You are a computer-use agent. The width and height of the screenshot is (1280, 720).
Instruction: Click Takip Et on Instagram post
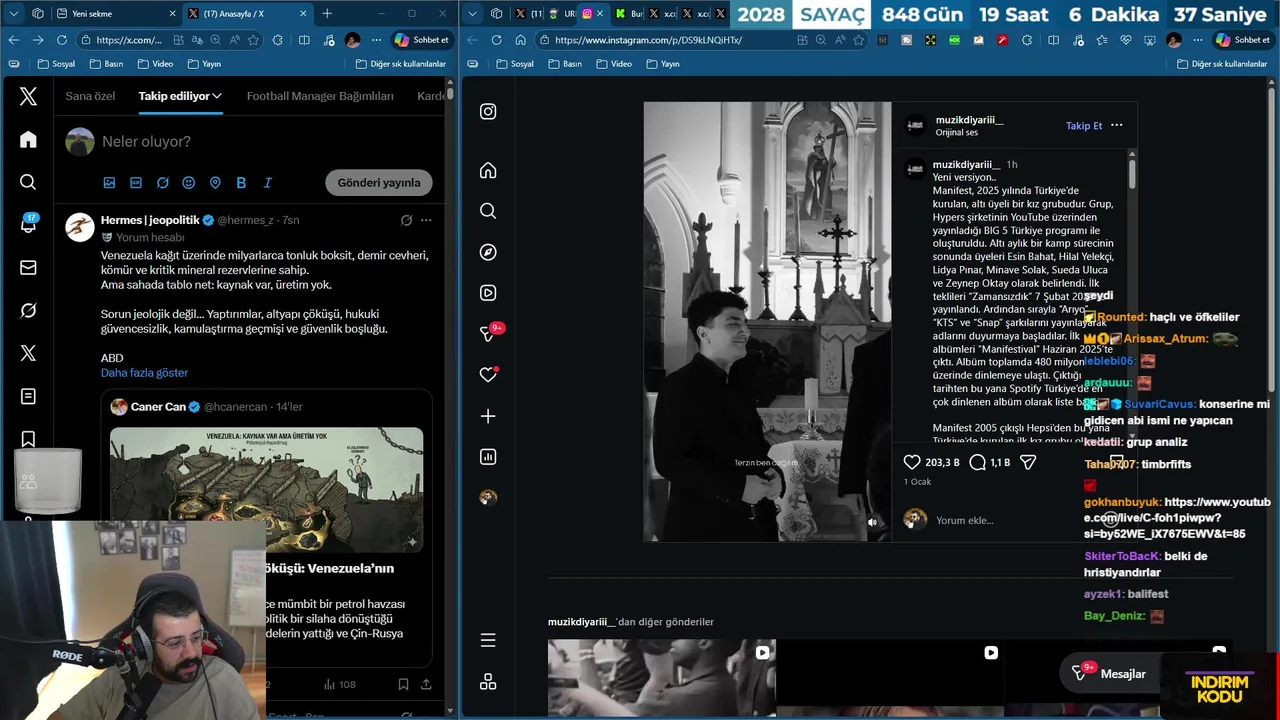pos(1084,126)
